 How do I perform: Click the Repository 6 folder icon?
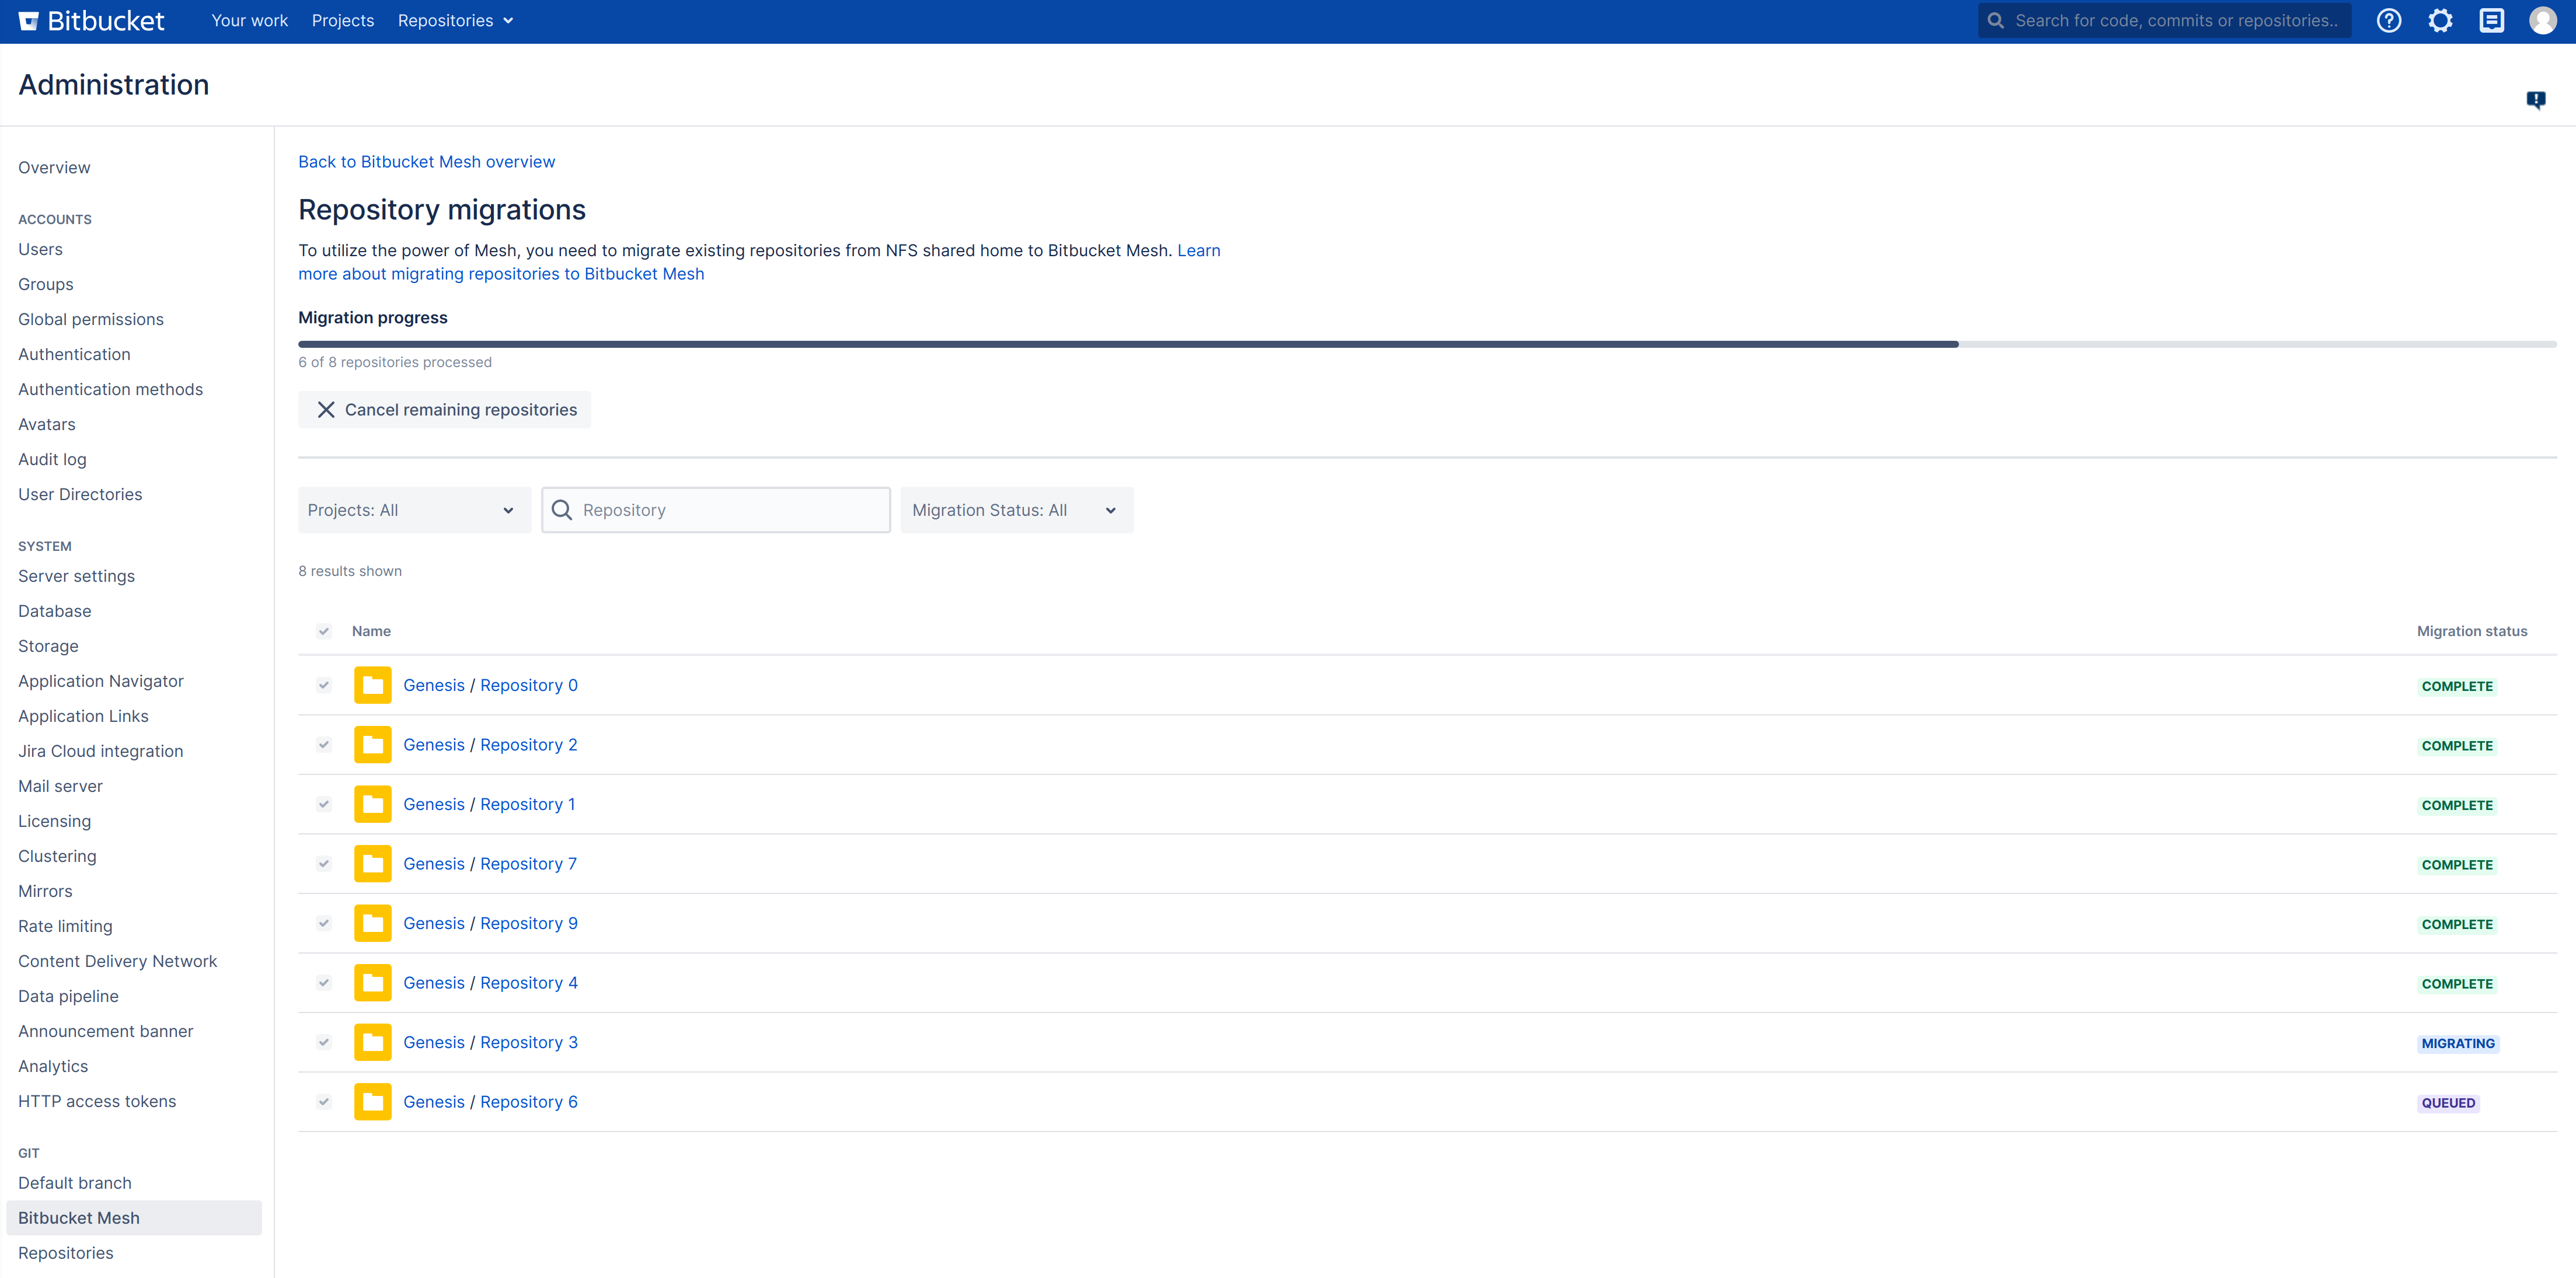(x=372, y=1102)
